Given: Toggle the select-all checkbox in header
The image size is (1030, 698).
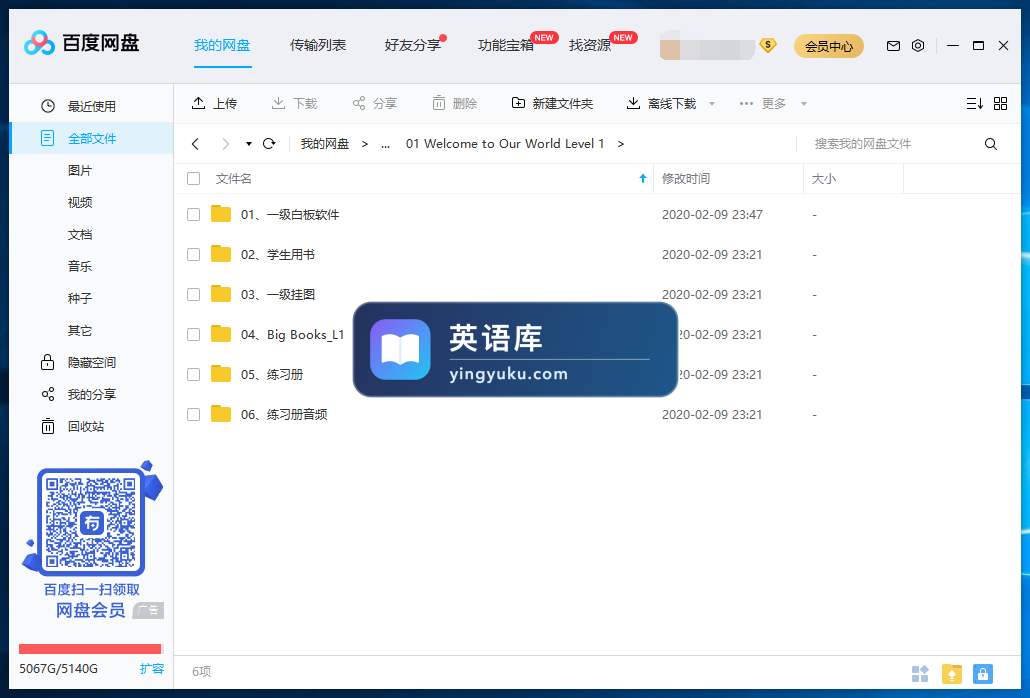Looking at the screenshot, I should coord(193,179).
